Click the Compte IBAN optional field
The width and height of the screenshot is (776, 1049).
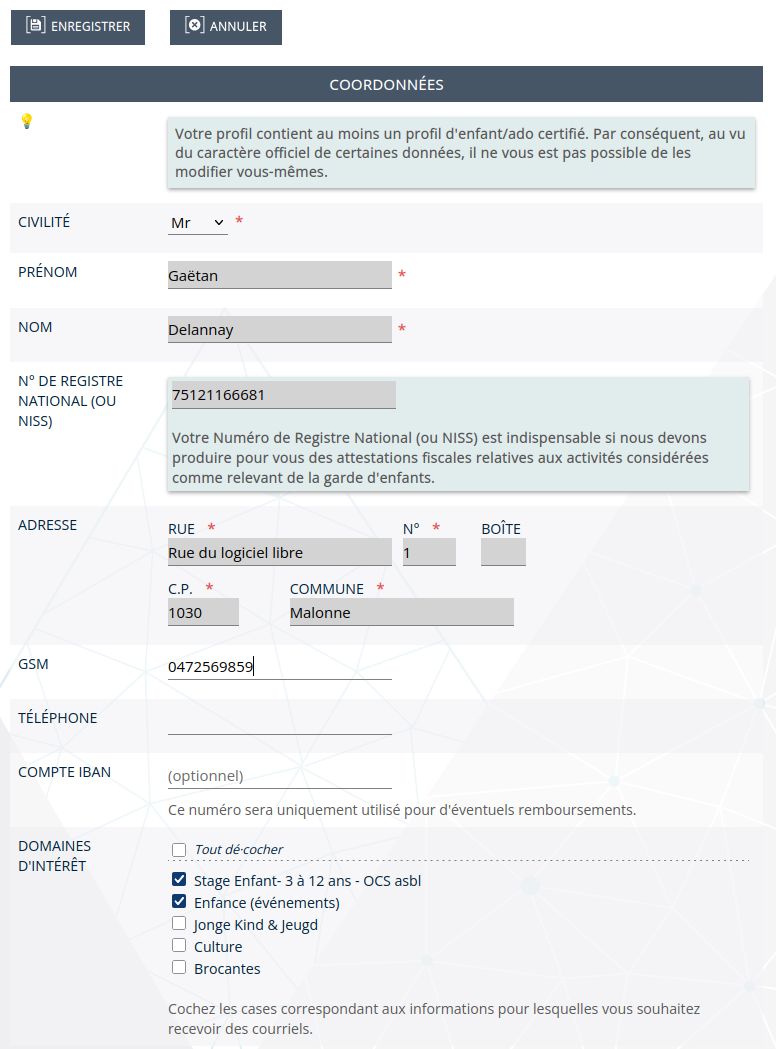click(280, 775)
